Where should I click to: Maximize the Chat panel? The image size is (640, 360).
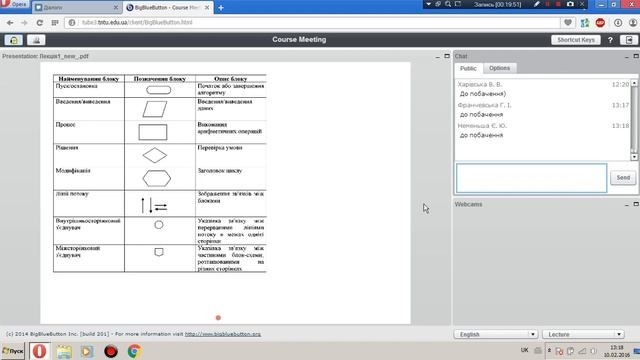(x=636, y=56)
